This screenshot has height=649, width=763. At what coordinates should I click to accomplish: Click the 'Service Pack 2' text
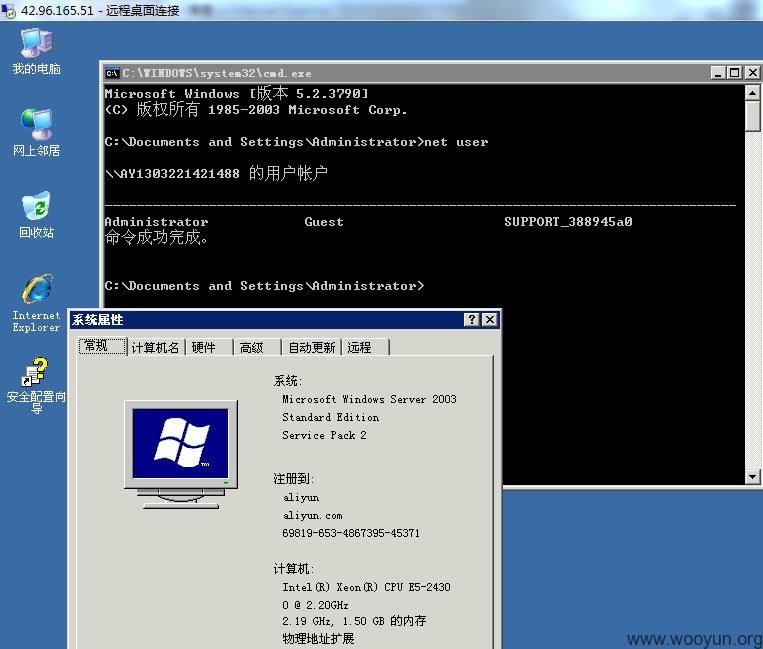[x=324, y=435]
